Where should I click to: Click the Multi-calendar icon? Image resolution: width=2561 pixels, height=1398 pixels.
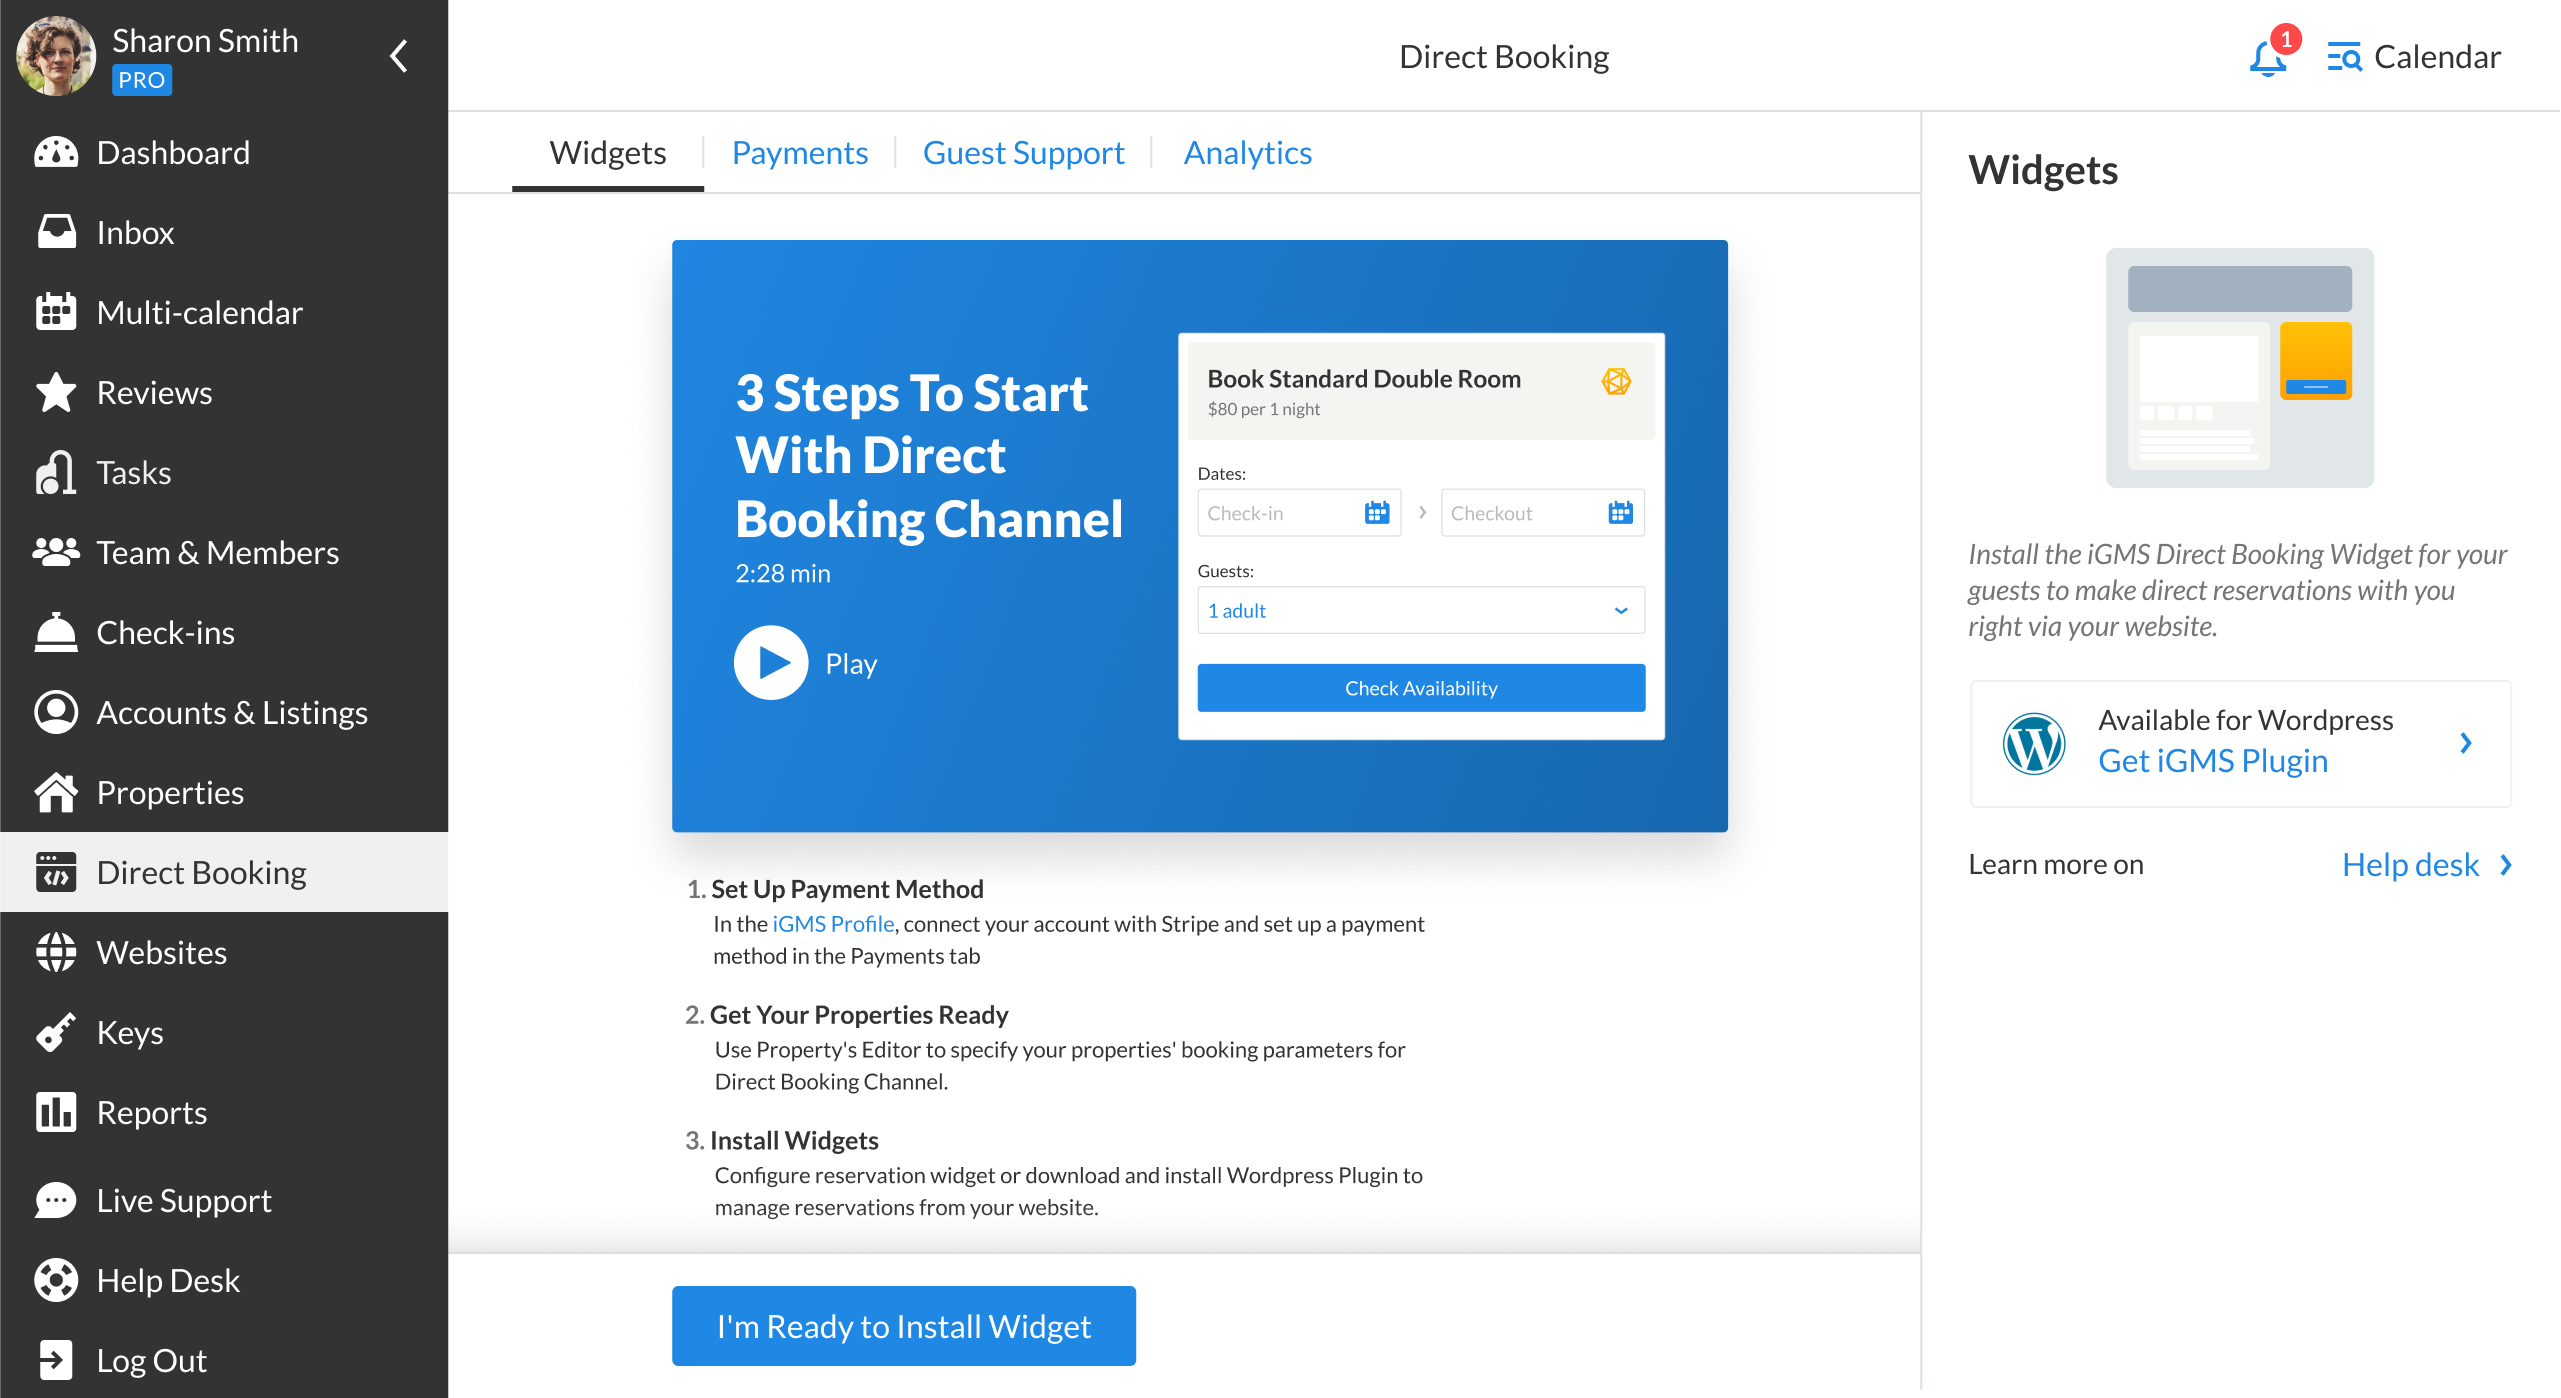tap(56, 312)
